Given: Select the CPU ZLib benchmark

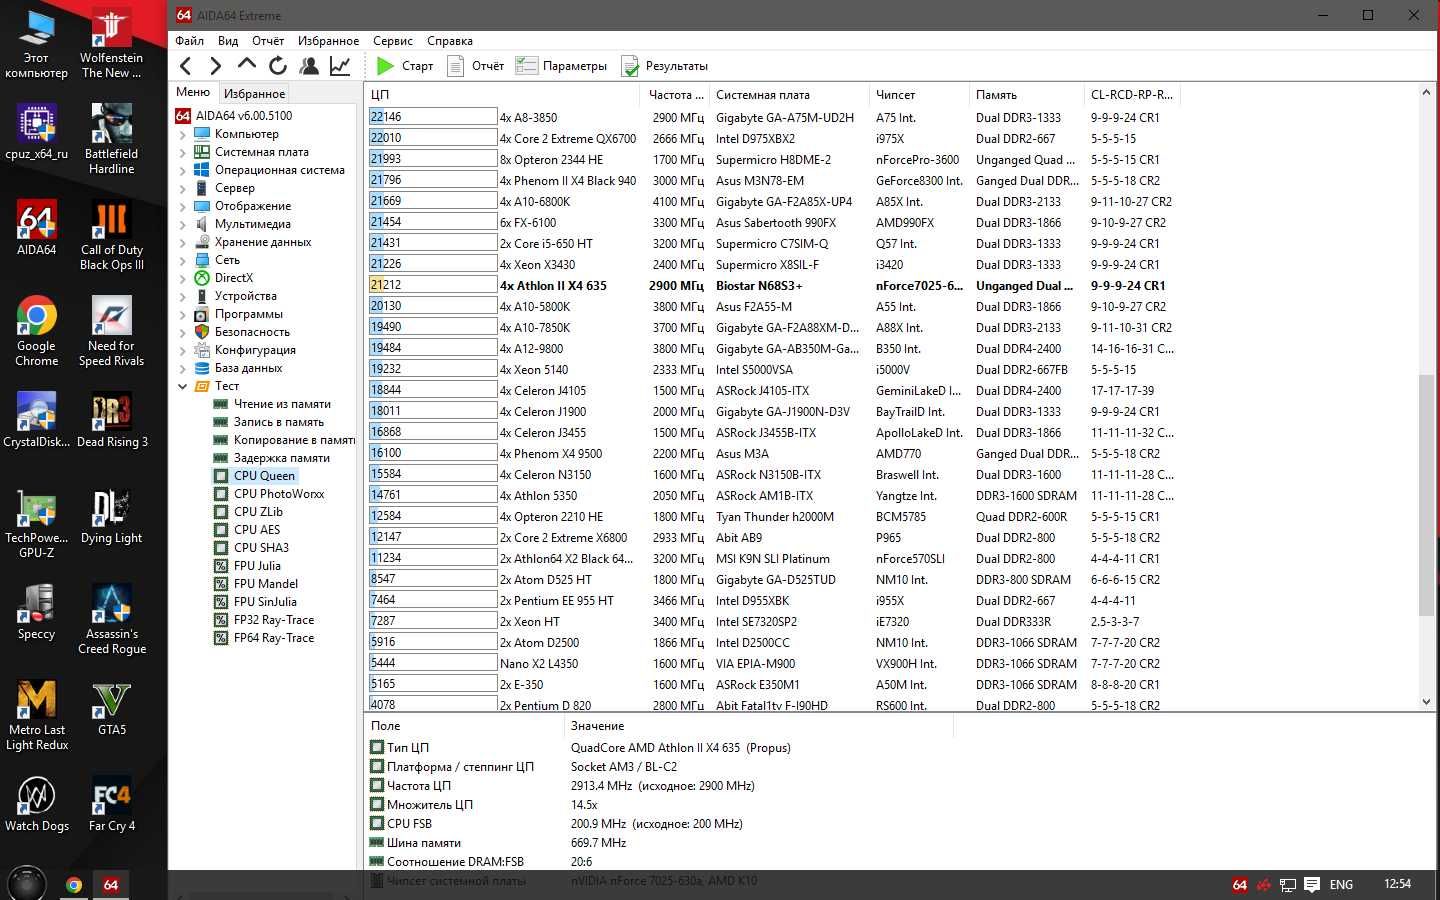Looking at the screenshot, I should 258,512.
